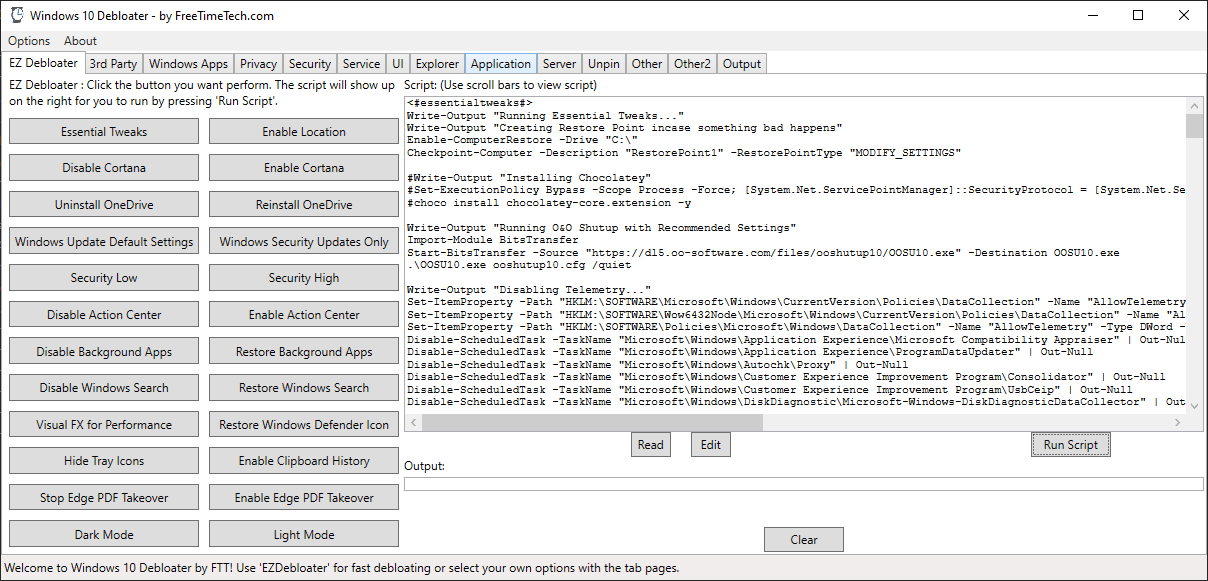Switch to the Windows Apps tab
This screenshot has width=1208, height=581.
pyautogui.click(x=188, y=63)
